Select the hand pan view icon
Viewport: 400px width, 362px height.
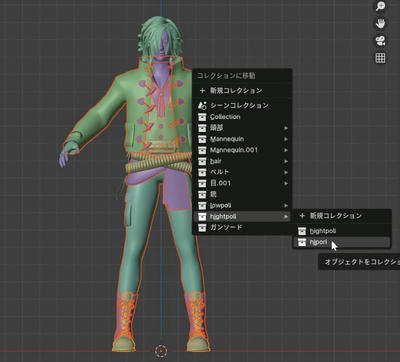[x=380, y=24]
